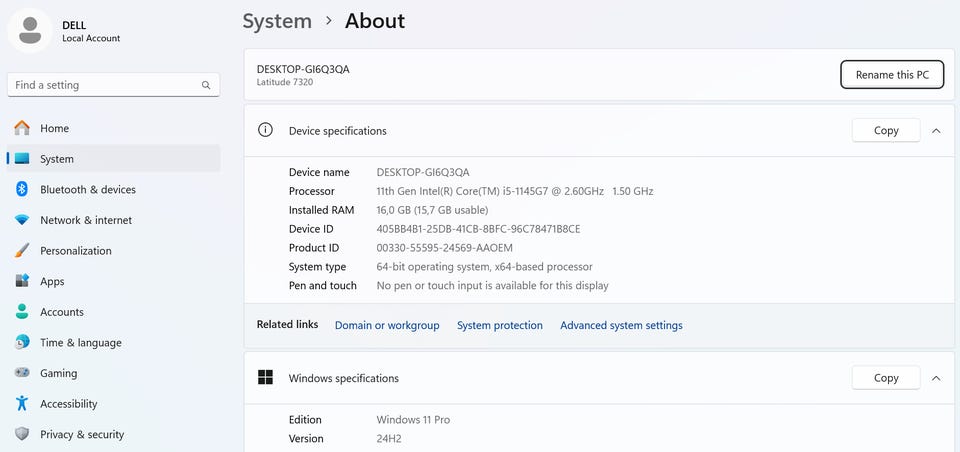Click the Gaming controller icon
This screenshot has height=452, width=960.
(x=22, y=373)
